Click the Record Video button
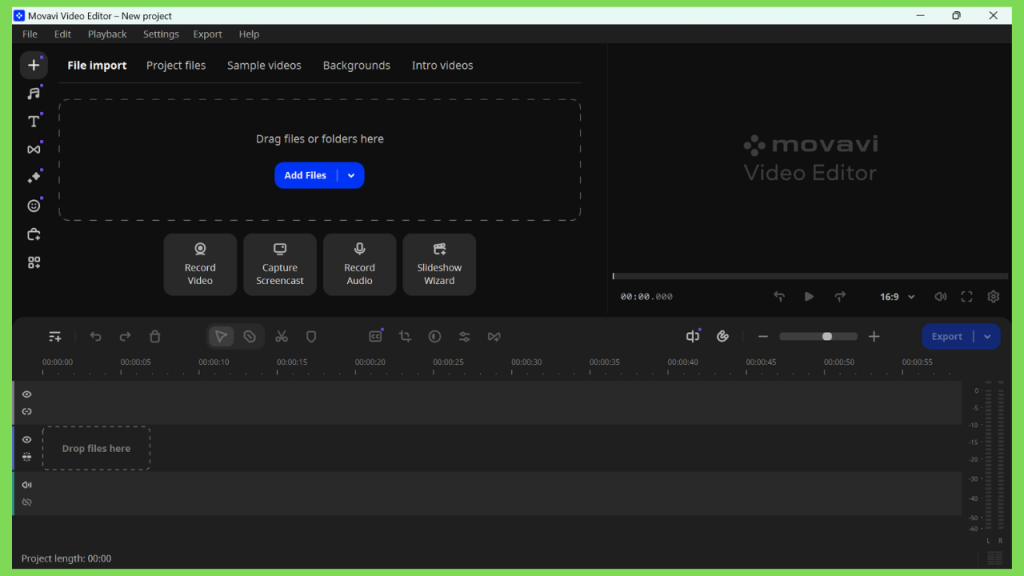The width and height of the screenshot is (1024, 576). 200,264
